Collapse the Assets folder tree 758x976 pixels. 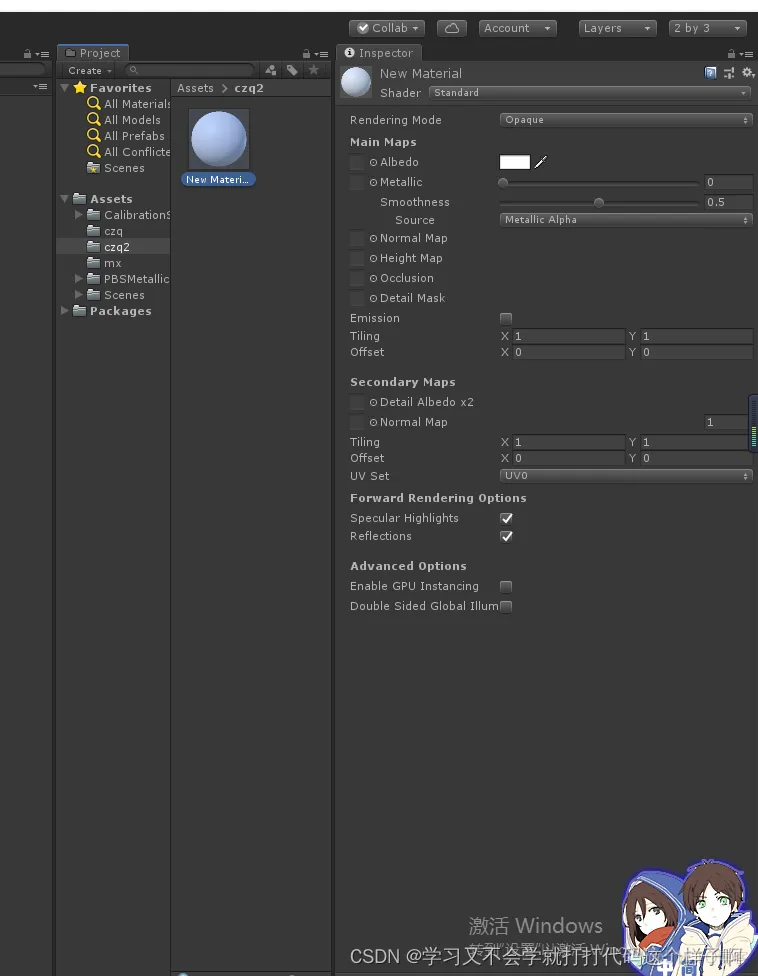tap(65, 199)
